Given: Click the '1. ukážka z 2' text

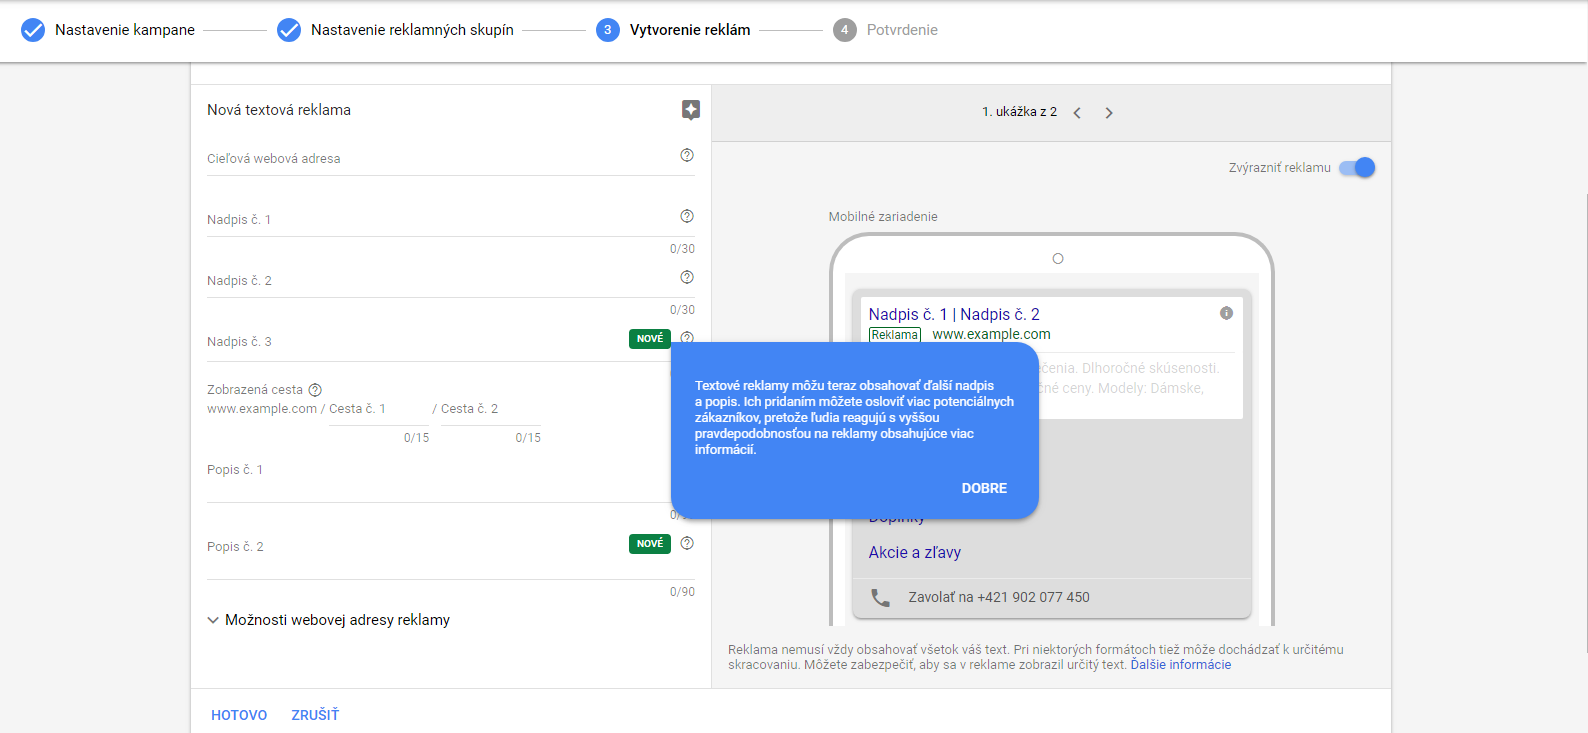Looking at the screenshot, I should pyautogui.click(x=1019, y=112).
